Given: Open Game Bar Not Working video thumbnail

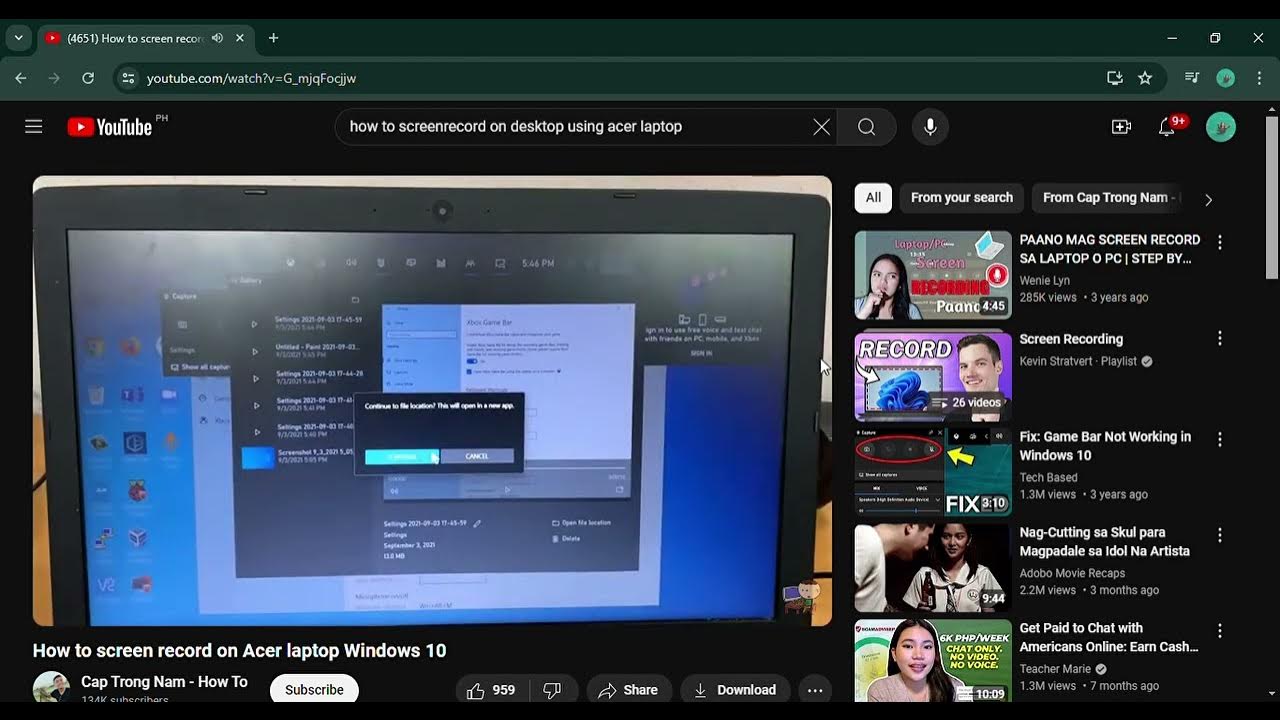Looking at the screenshot, I should [933, 472].
